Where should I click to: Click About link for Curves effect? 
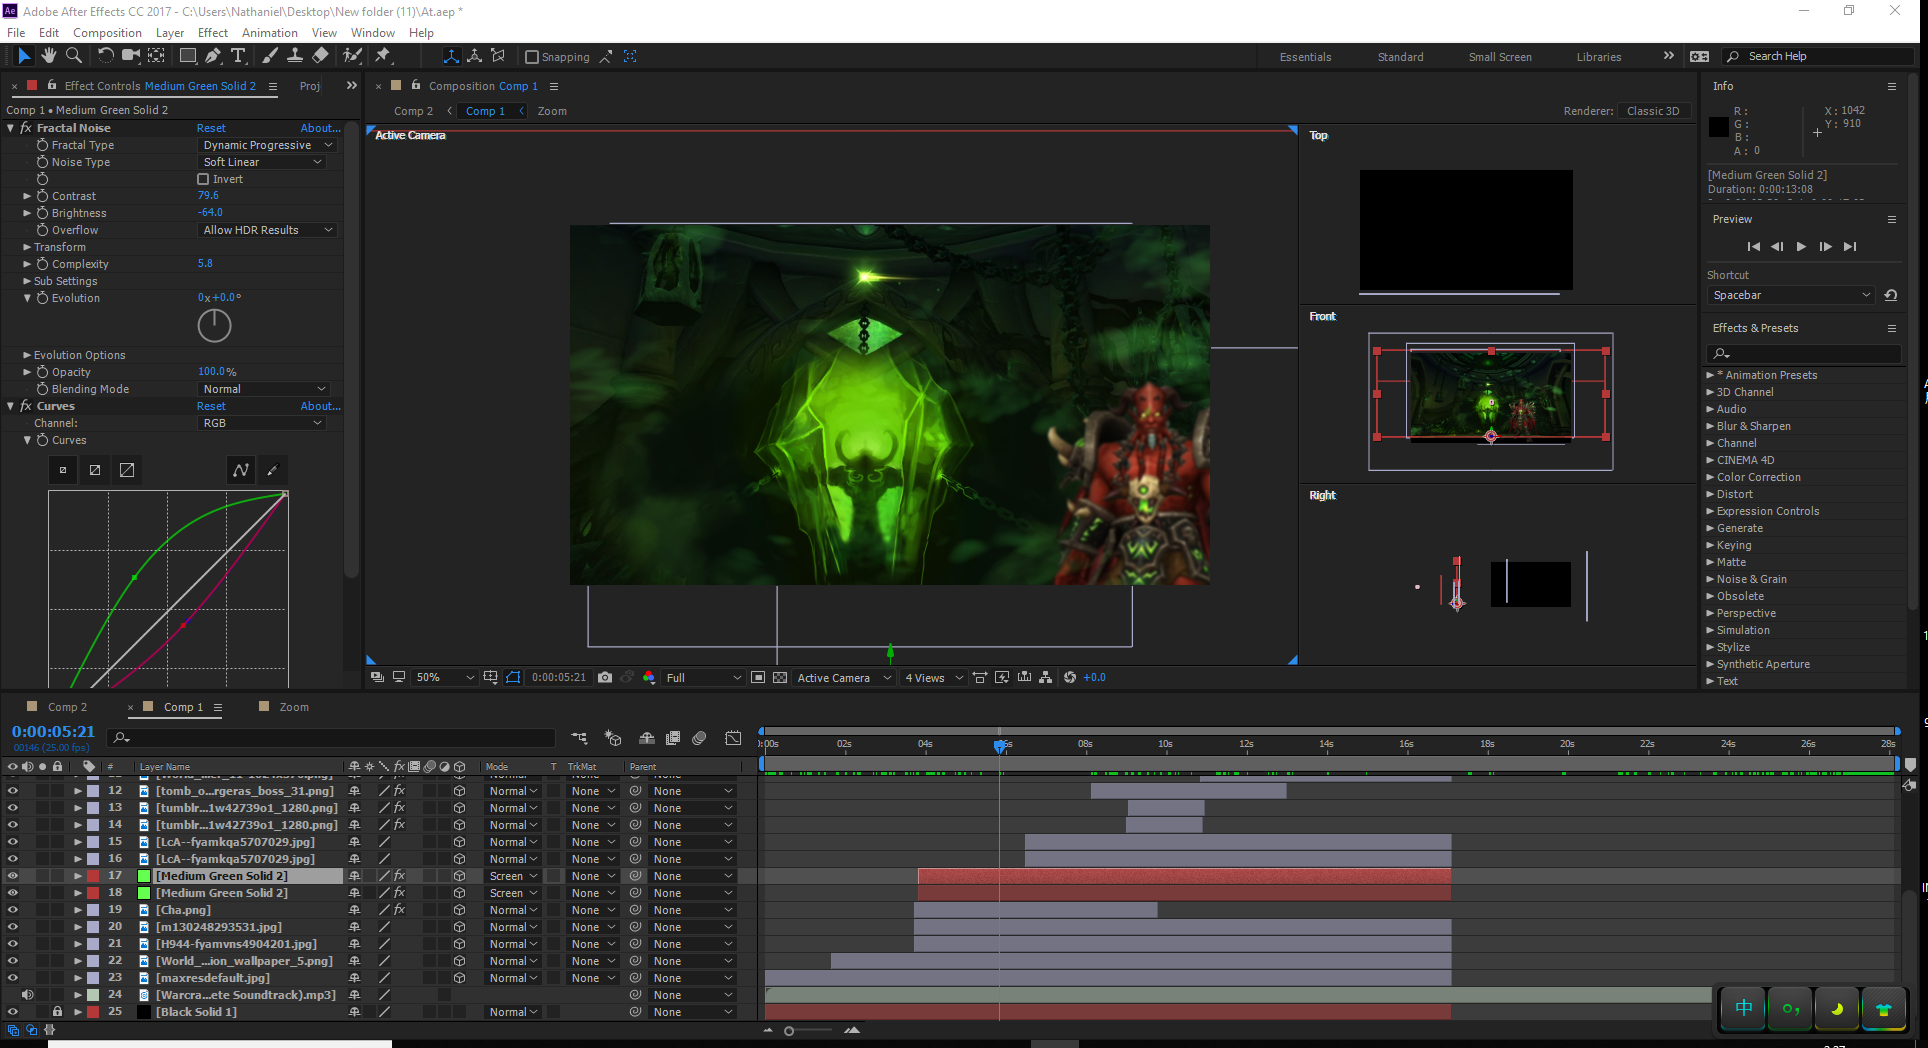point(320,406)
